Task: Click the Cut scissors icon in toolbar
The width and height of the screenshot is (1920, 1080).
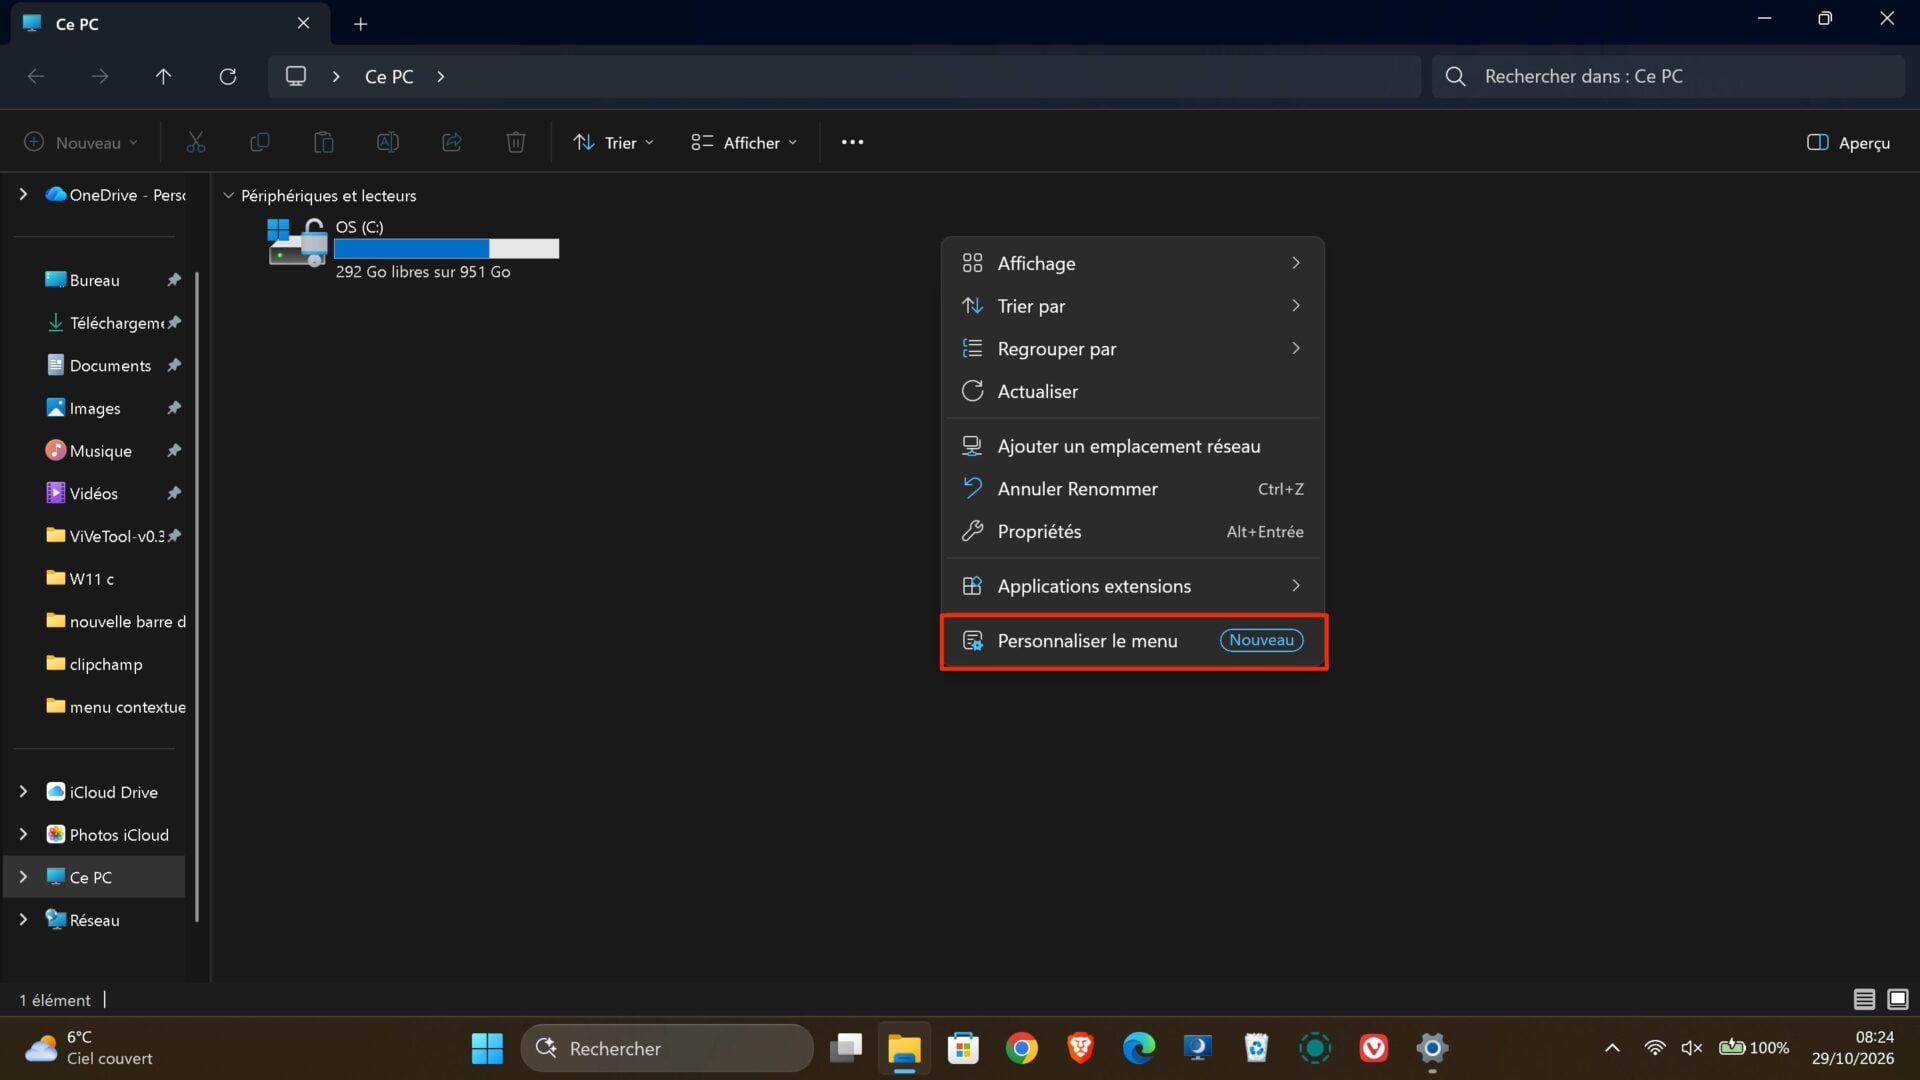Action: [196, 143]
